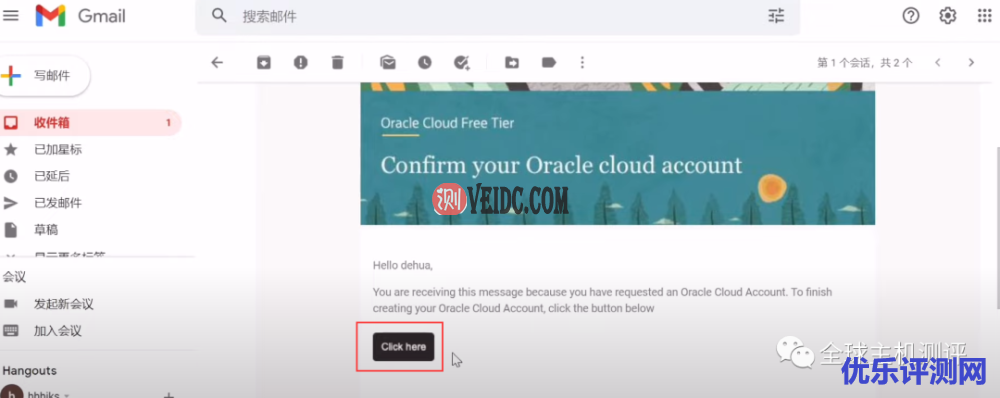Report this email as spam

tap(300, 62)
